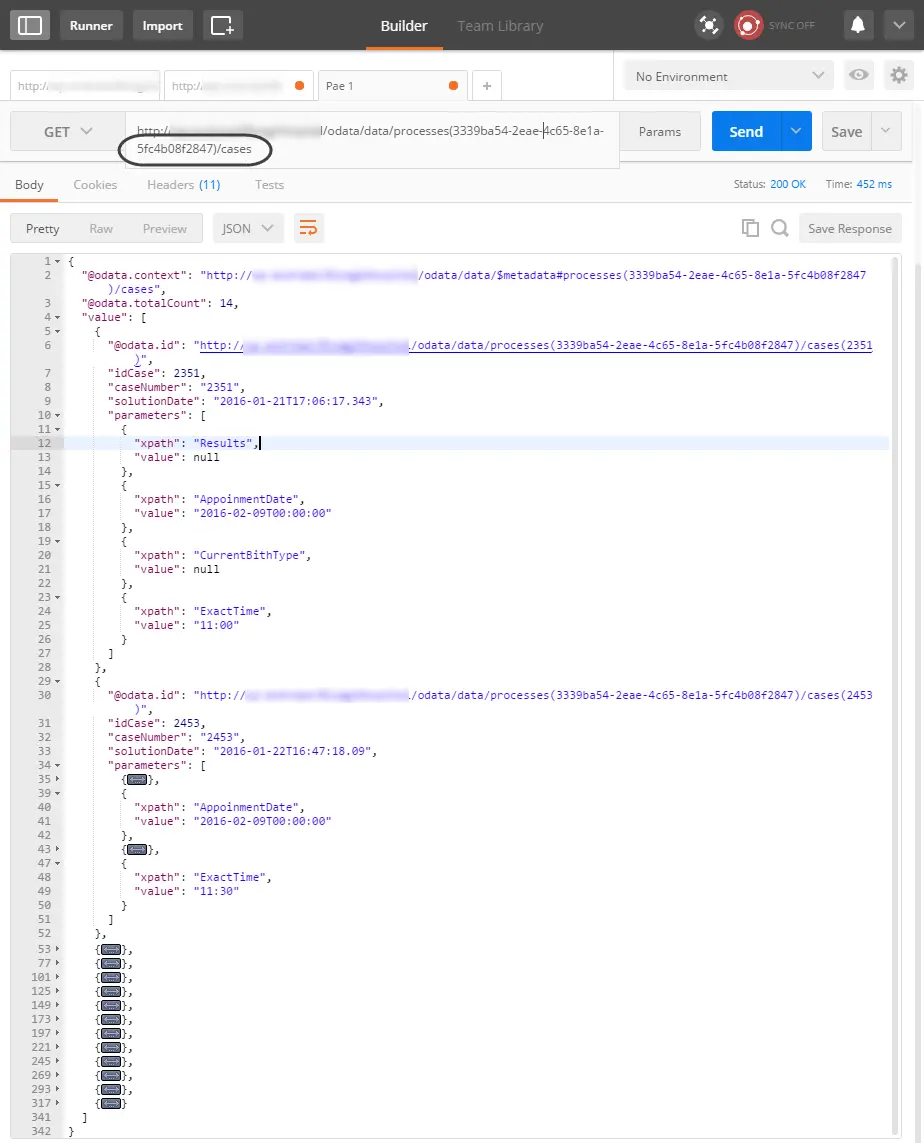Expand collapsed object on line 125
Image resolution: width=924 pixels, height=1143 pixels.
click(x=111, y=991)
